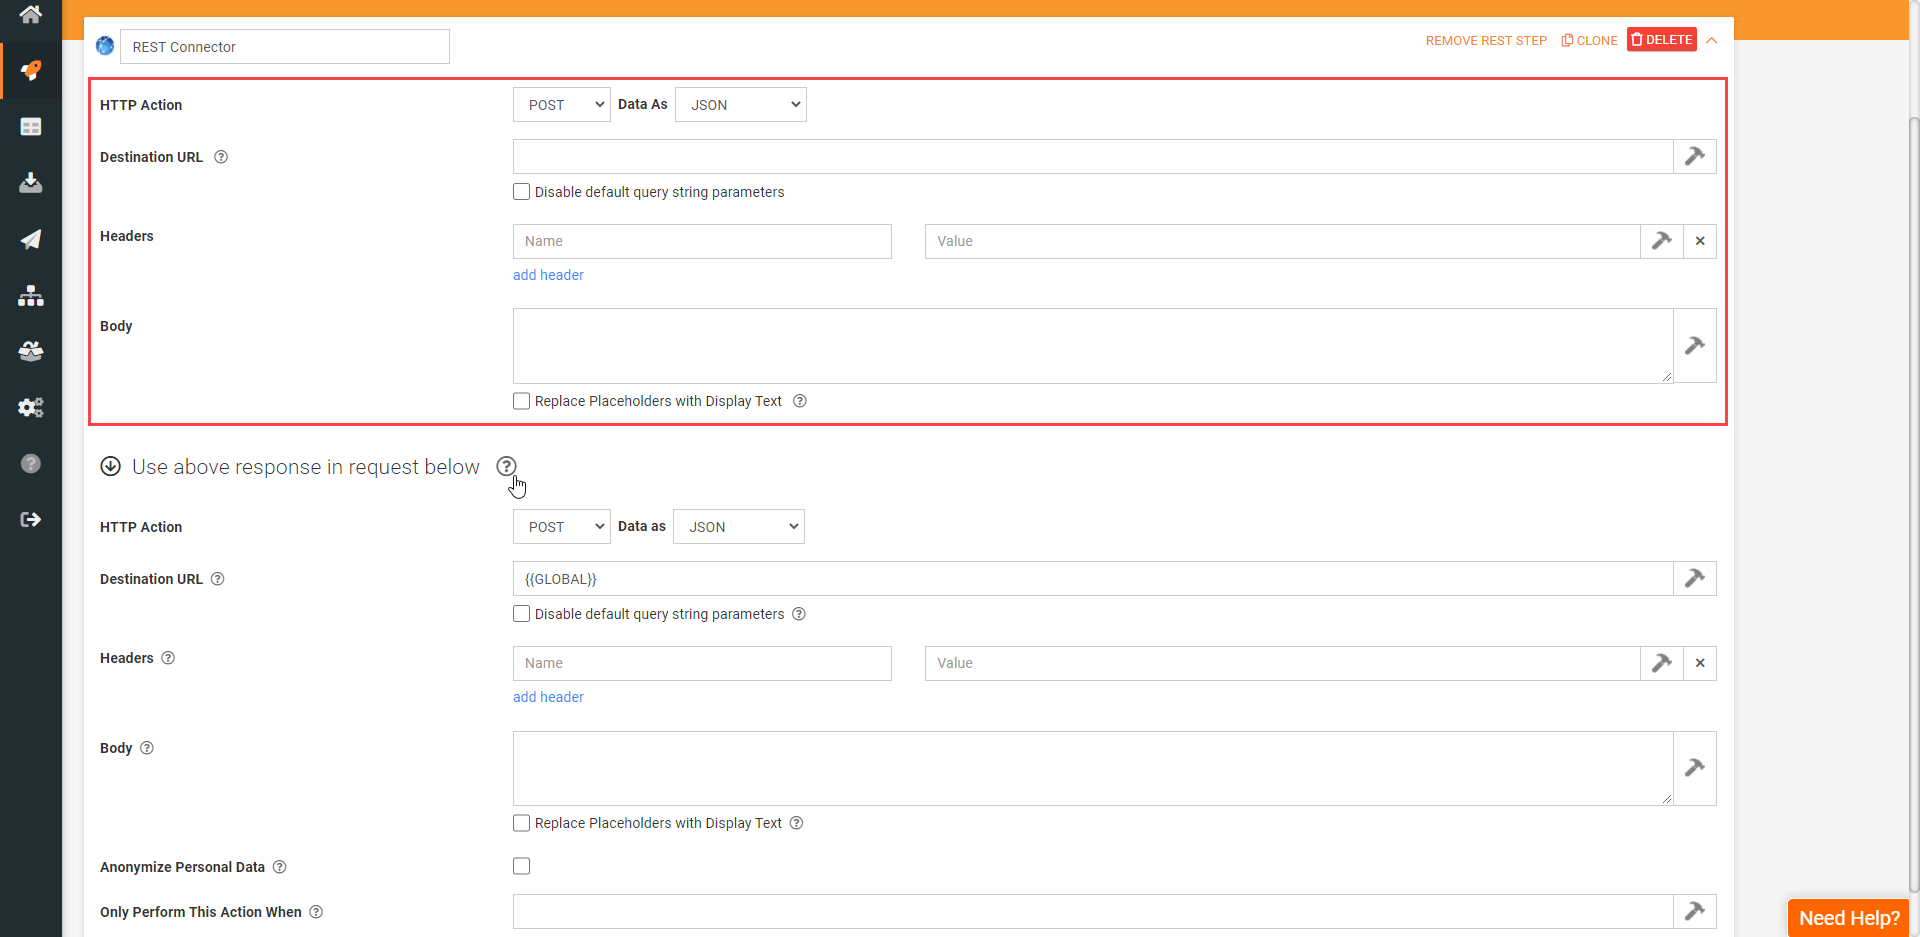Click the logout arrow sidebar icon
The height and width of the screenshot is (937, 1920).
[31, 519]
